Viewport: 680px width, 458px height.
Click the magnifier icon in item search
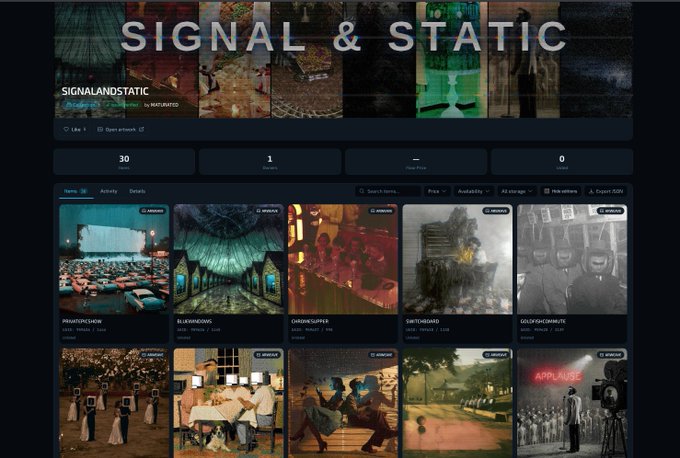pos(362,191)
